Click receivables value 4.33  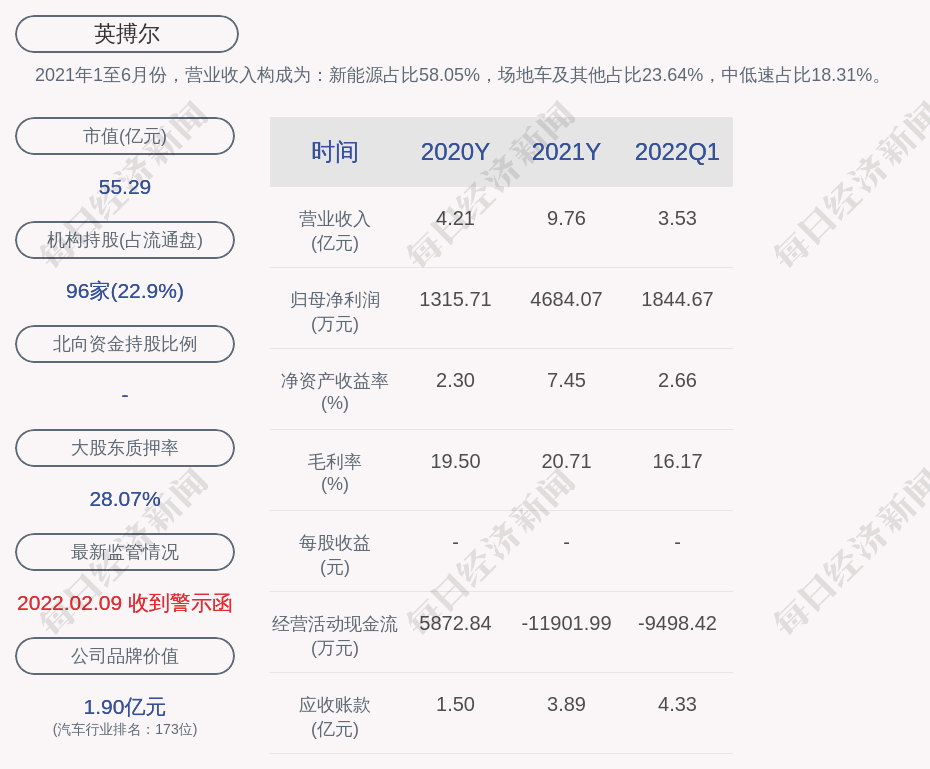677,704
